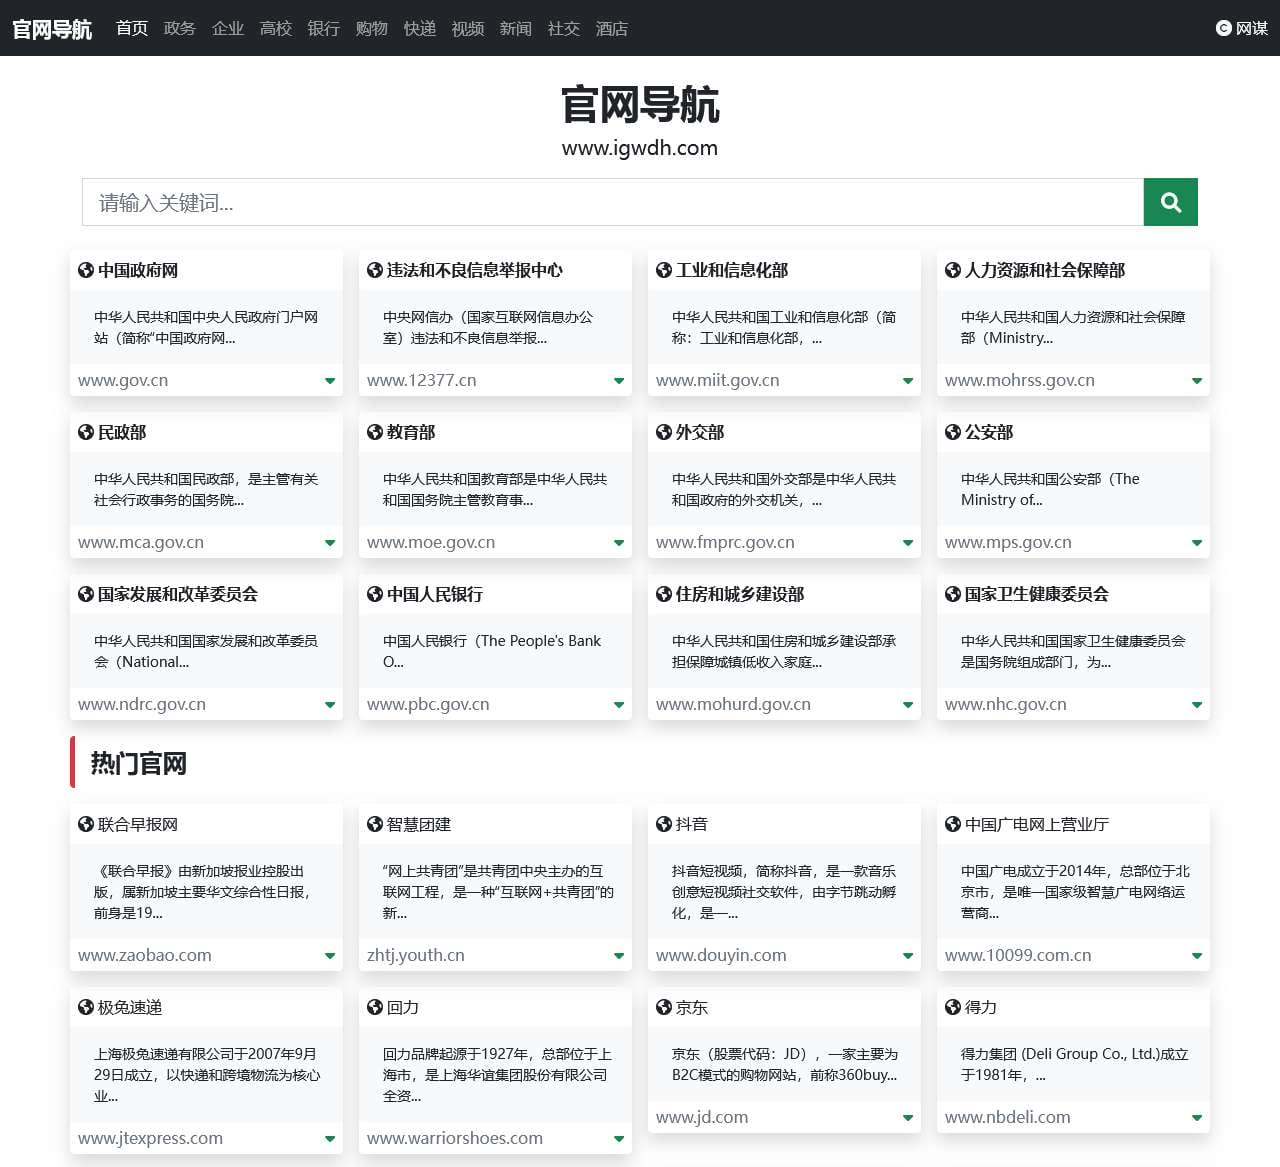Screen dimensions: 1280x1167
Task: Click the green search button
Action: (x=1170, y=202)
